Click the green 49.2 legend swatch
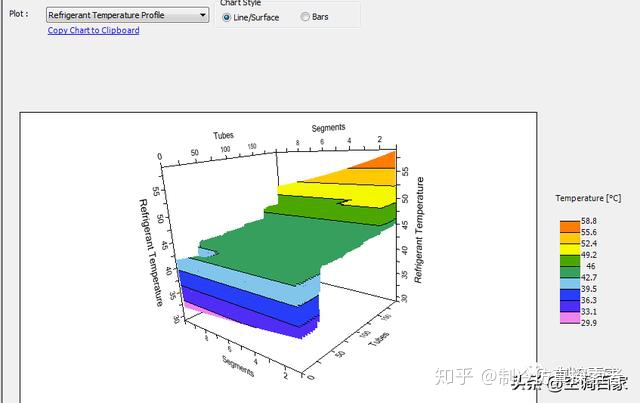Image resolution: width=640 pixels, height=403 pixels. coord(570,261)
